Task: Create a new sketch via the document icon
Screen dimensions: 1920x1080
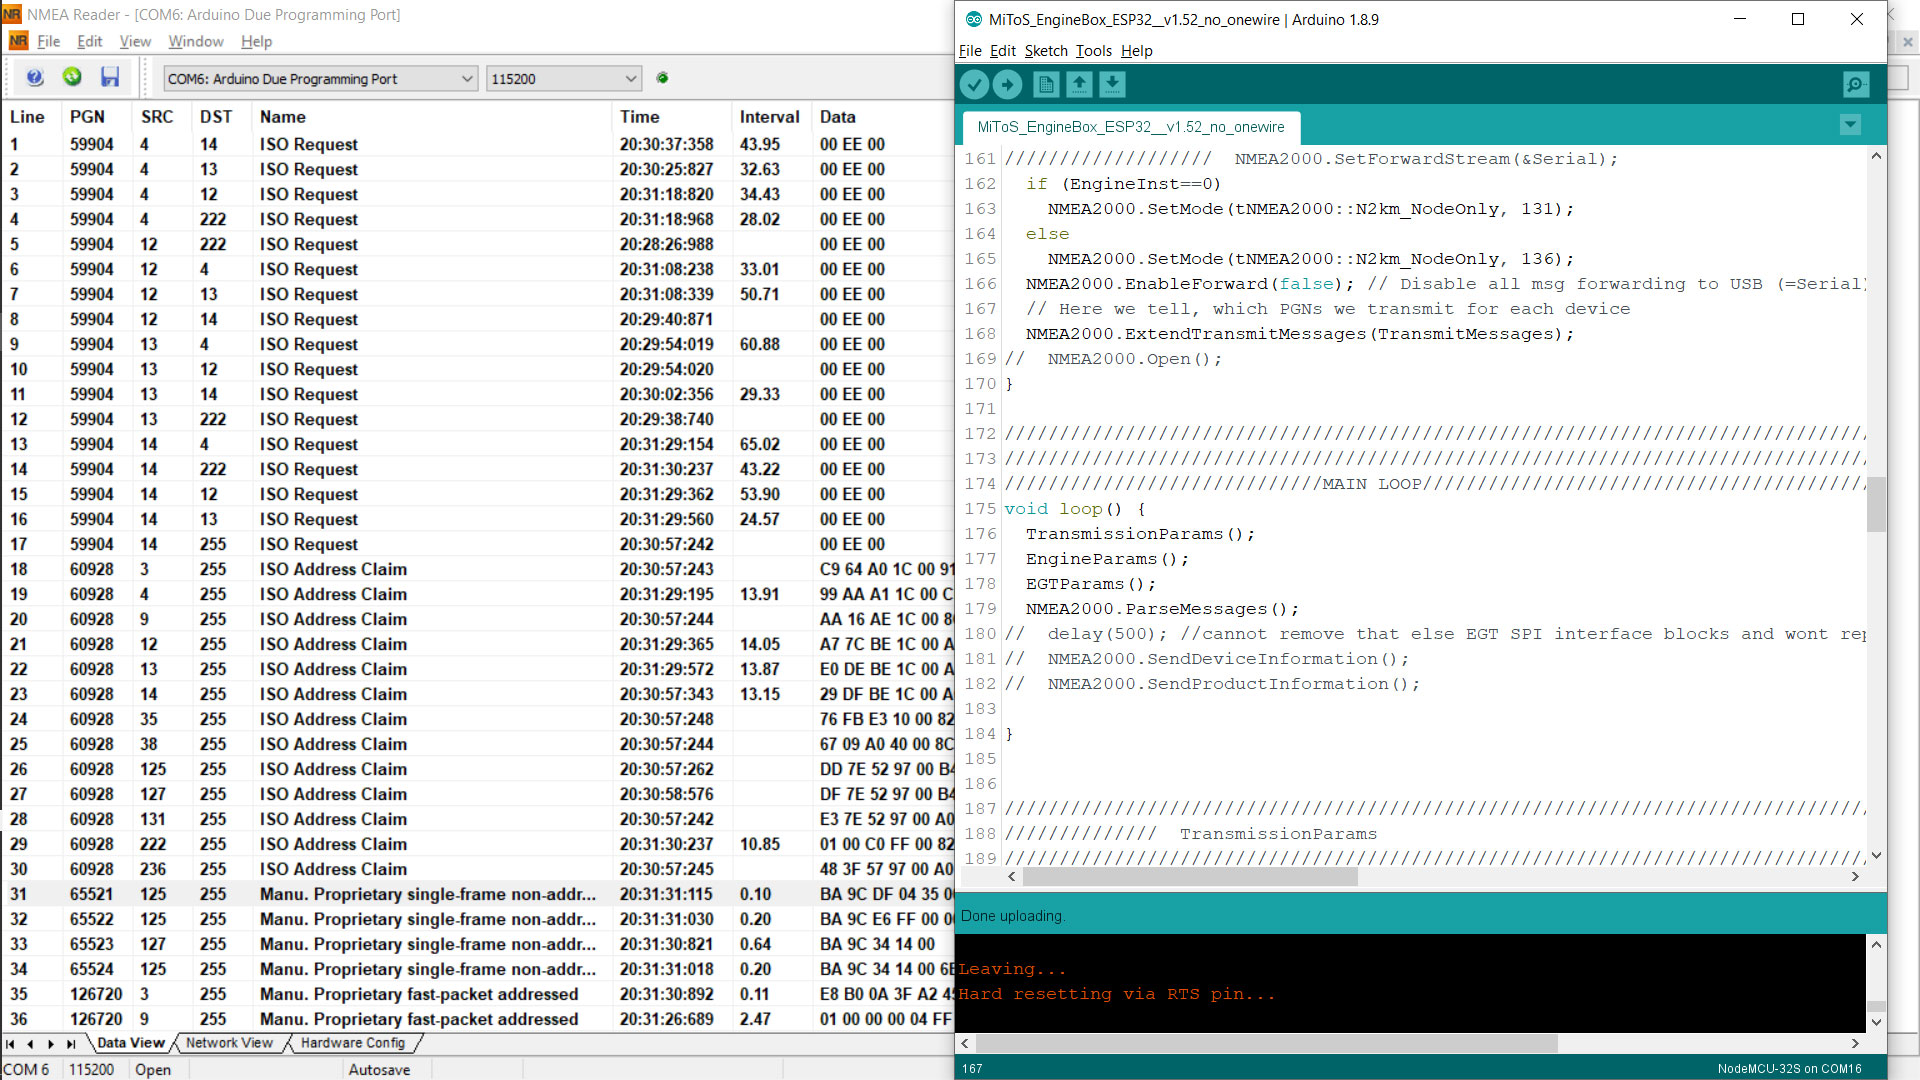Action: 1046,84
